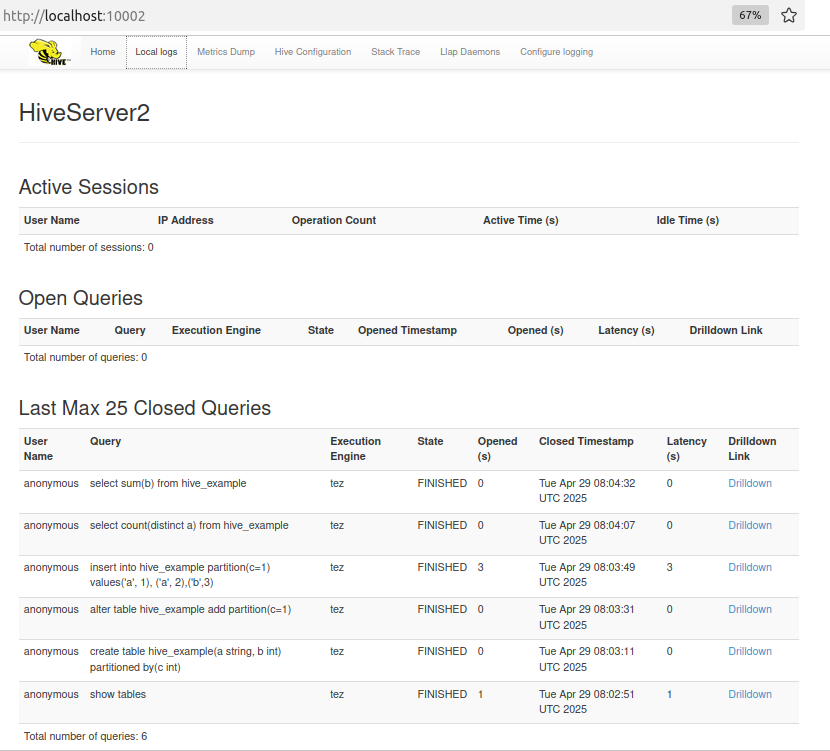Click 'Total number of queries: 6' text
This screenshot has height=751, width=830.
(x=85, y=736)
